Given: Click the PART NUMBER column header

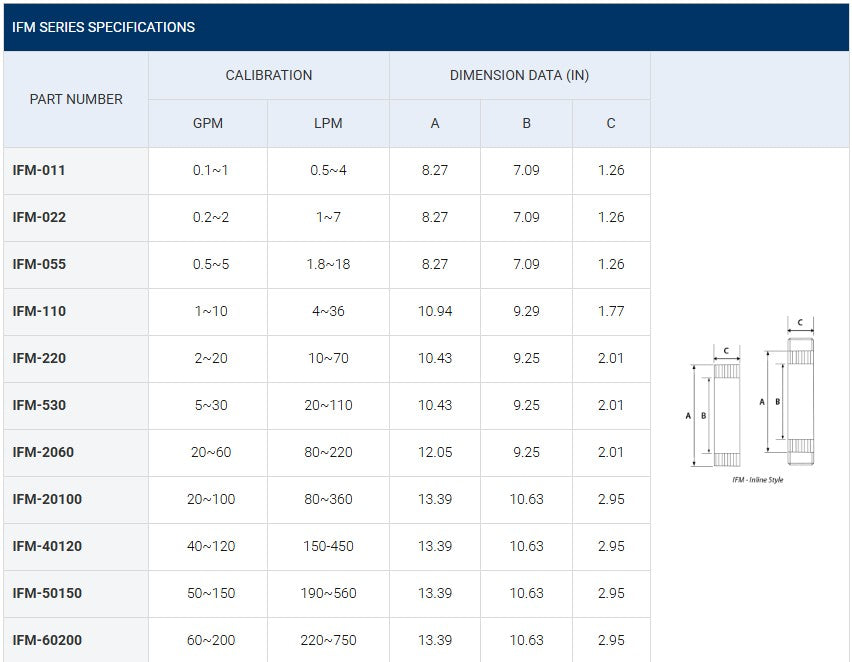Looking at the screenshot, I should (x=76, y=99).
